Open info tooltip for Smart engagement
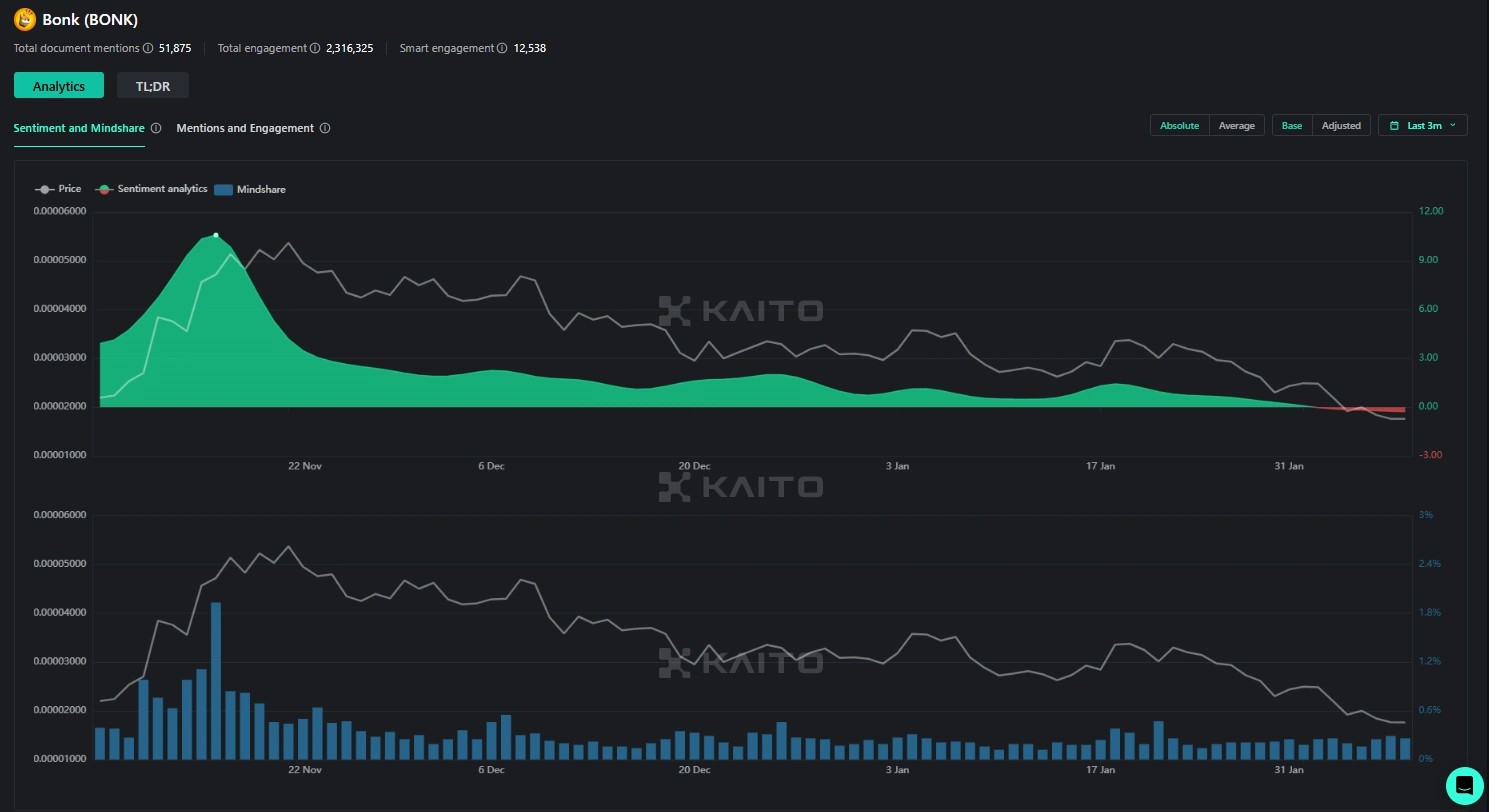Viewport: 1489px width, 812px height. click(502, 48)
